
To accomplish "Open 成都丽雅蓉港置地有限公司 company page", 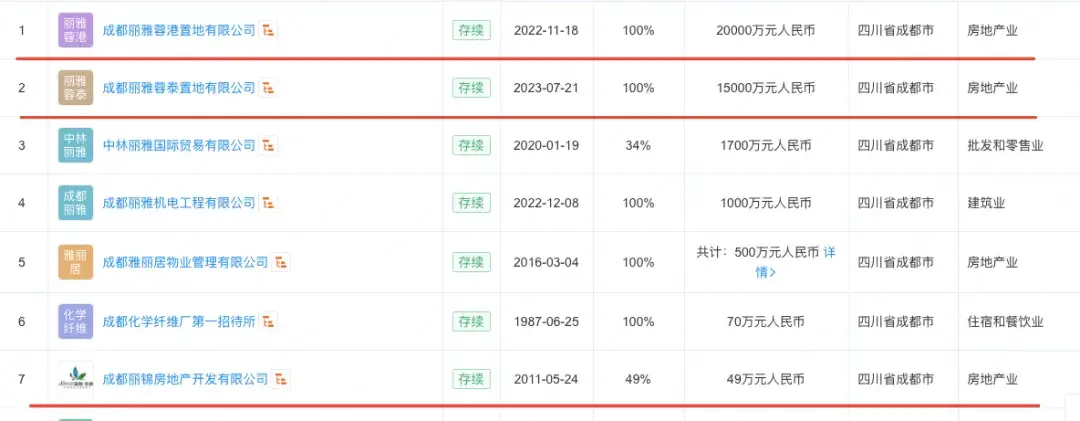I will (x=179, y=30).
